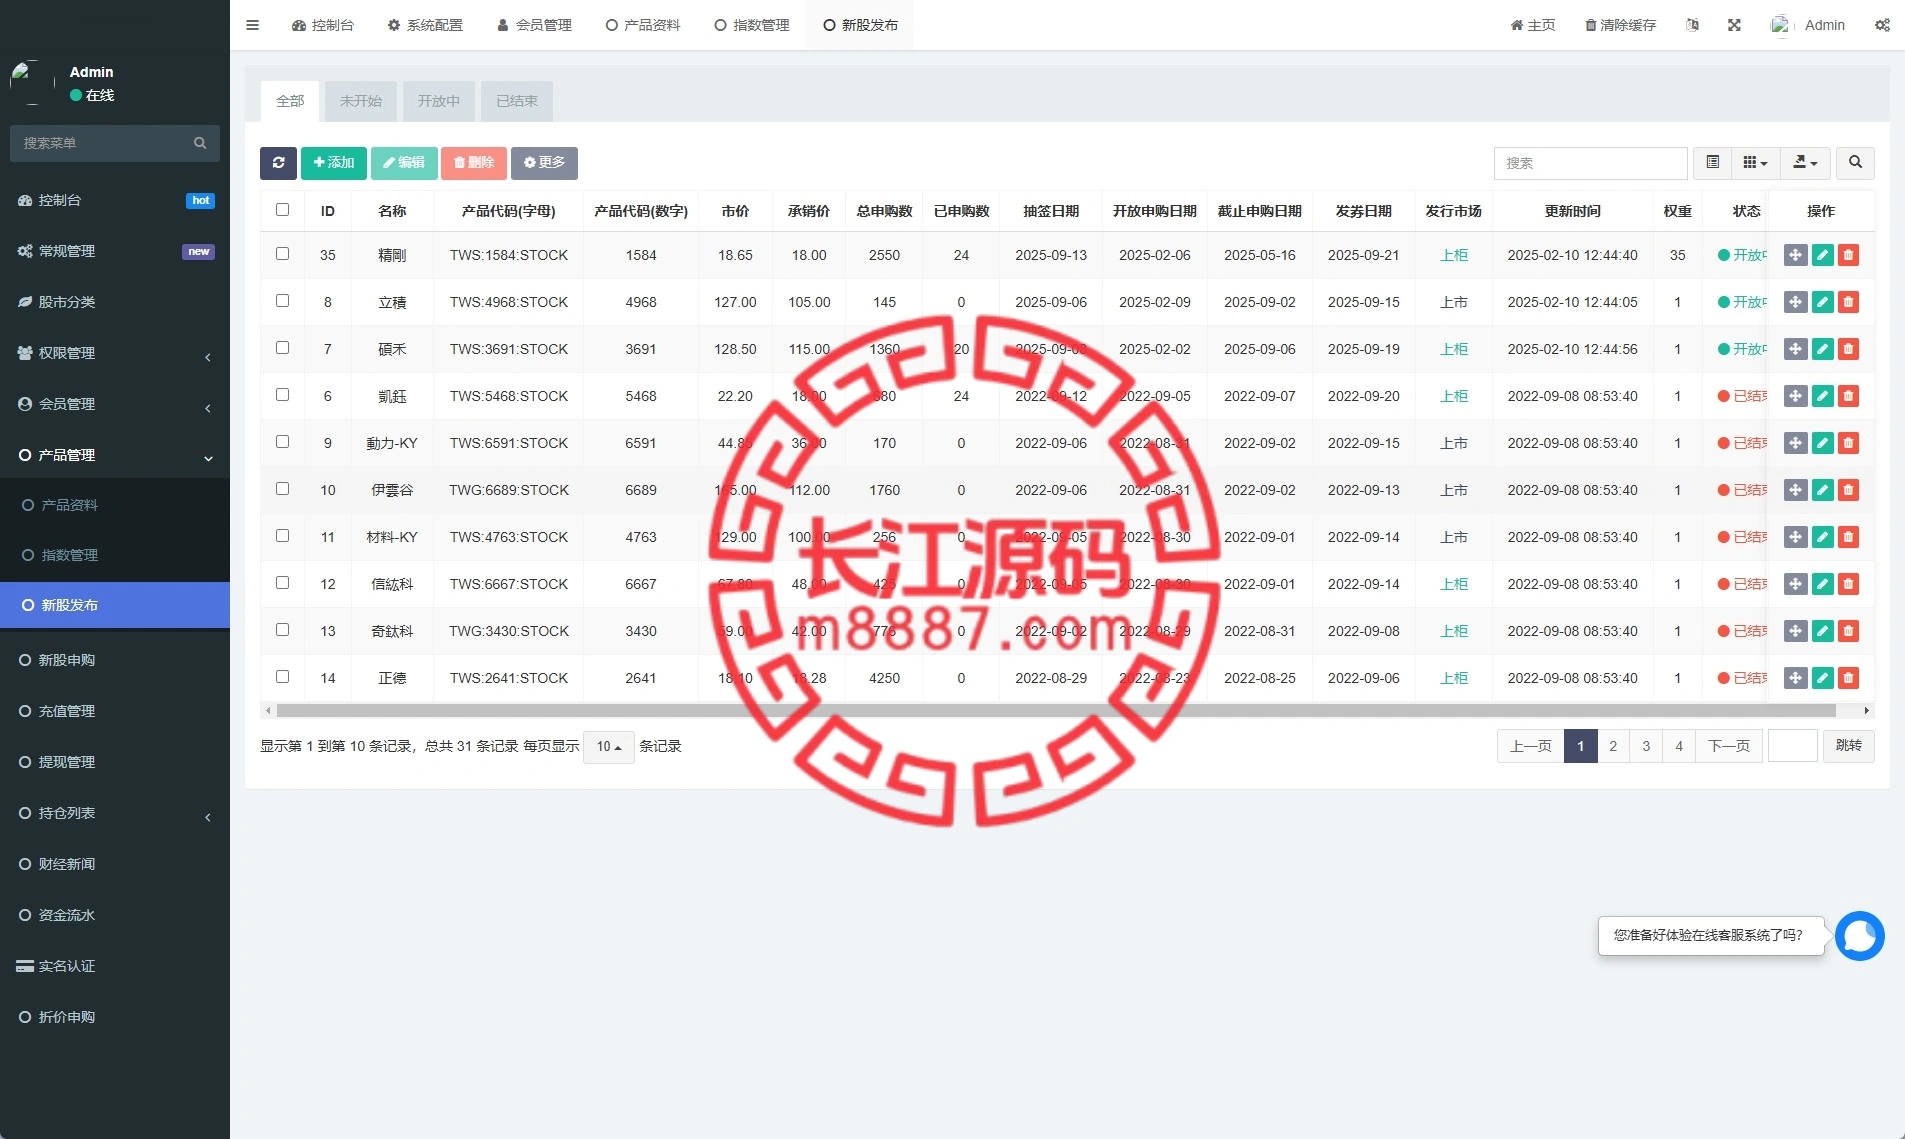
Task: Switch to the 开放中 filter tab
Action: [x=438, y=101]
